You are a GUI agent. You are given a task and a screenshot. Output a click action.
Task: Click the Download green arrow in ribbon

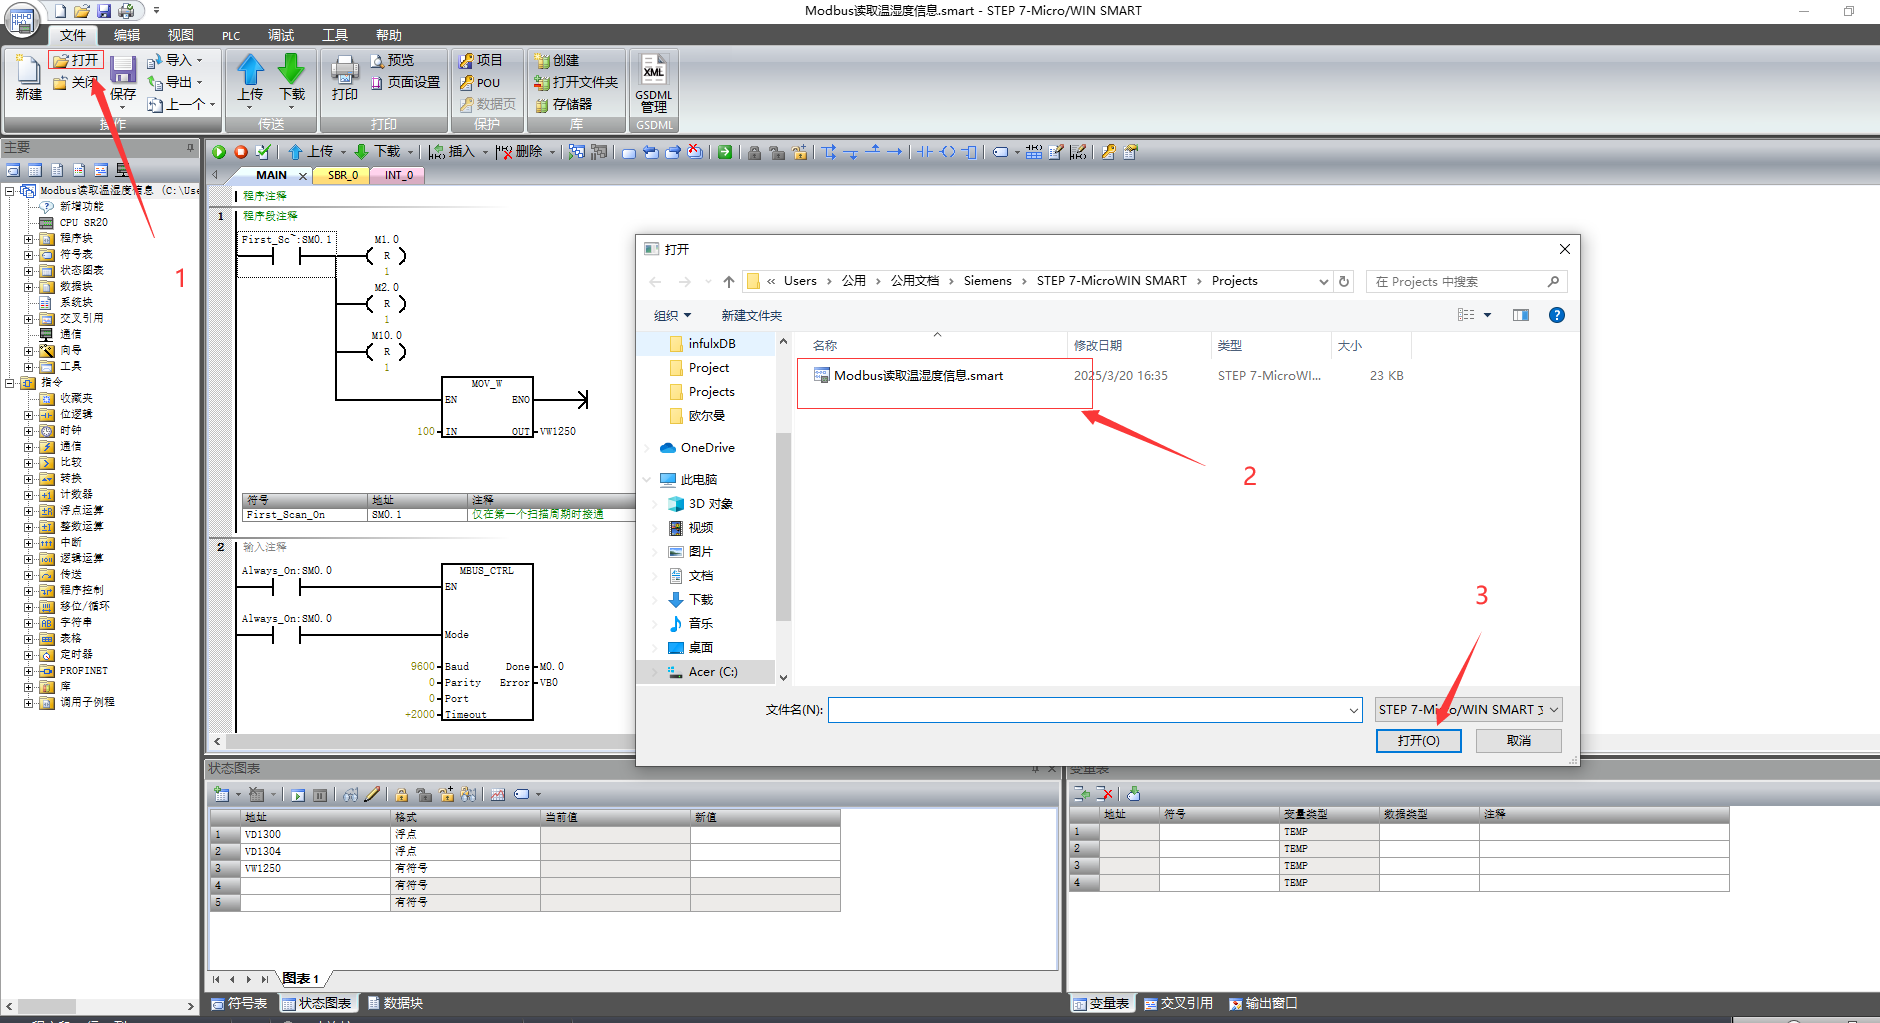[291, 72]
